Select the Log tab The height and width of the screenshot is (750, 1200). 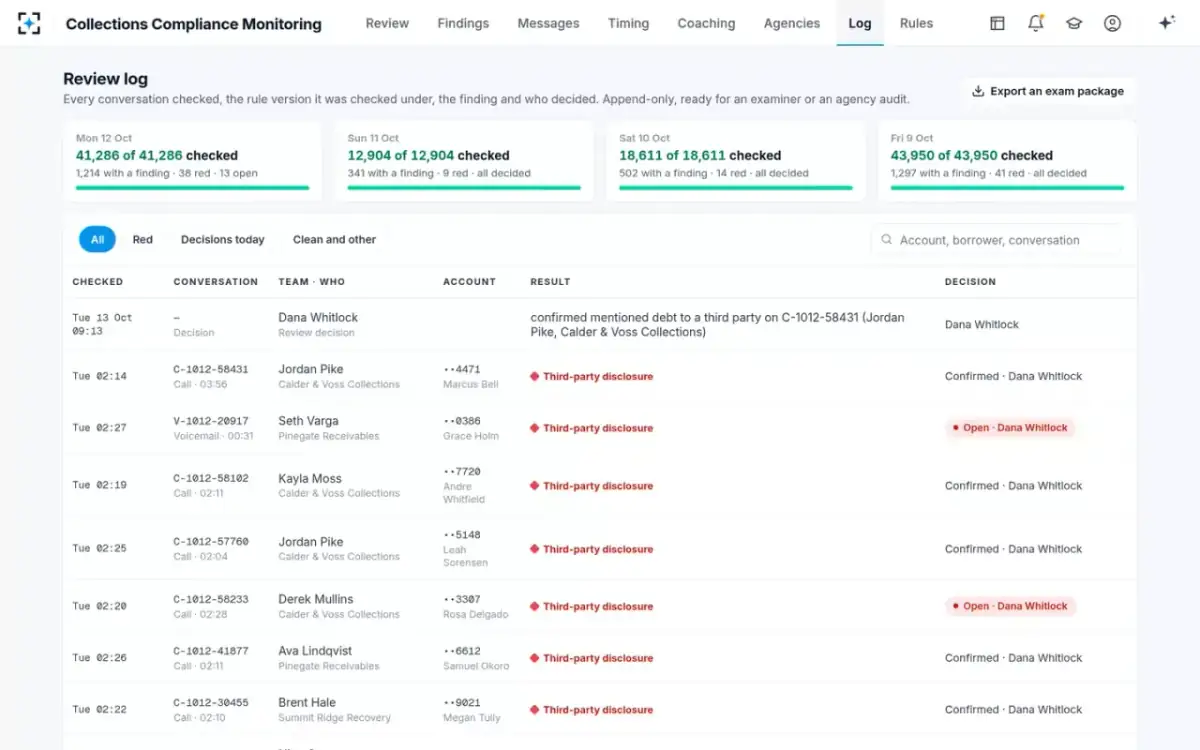(x=860, y=23)
